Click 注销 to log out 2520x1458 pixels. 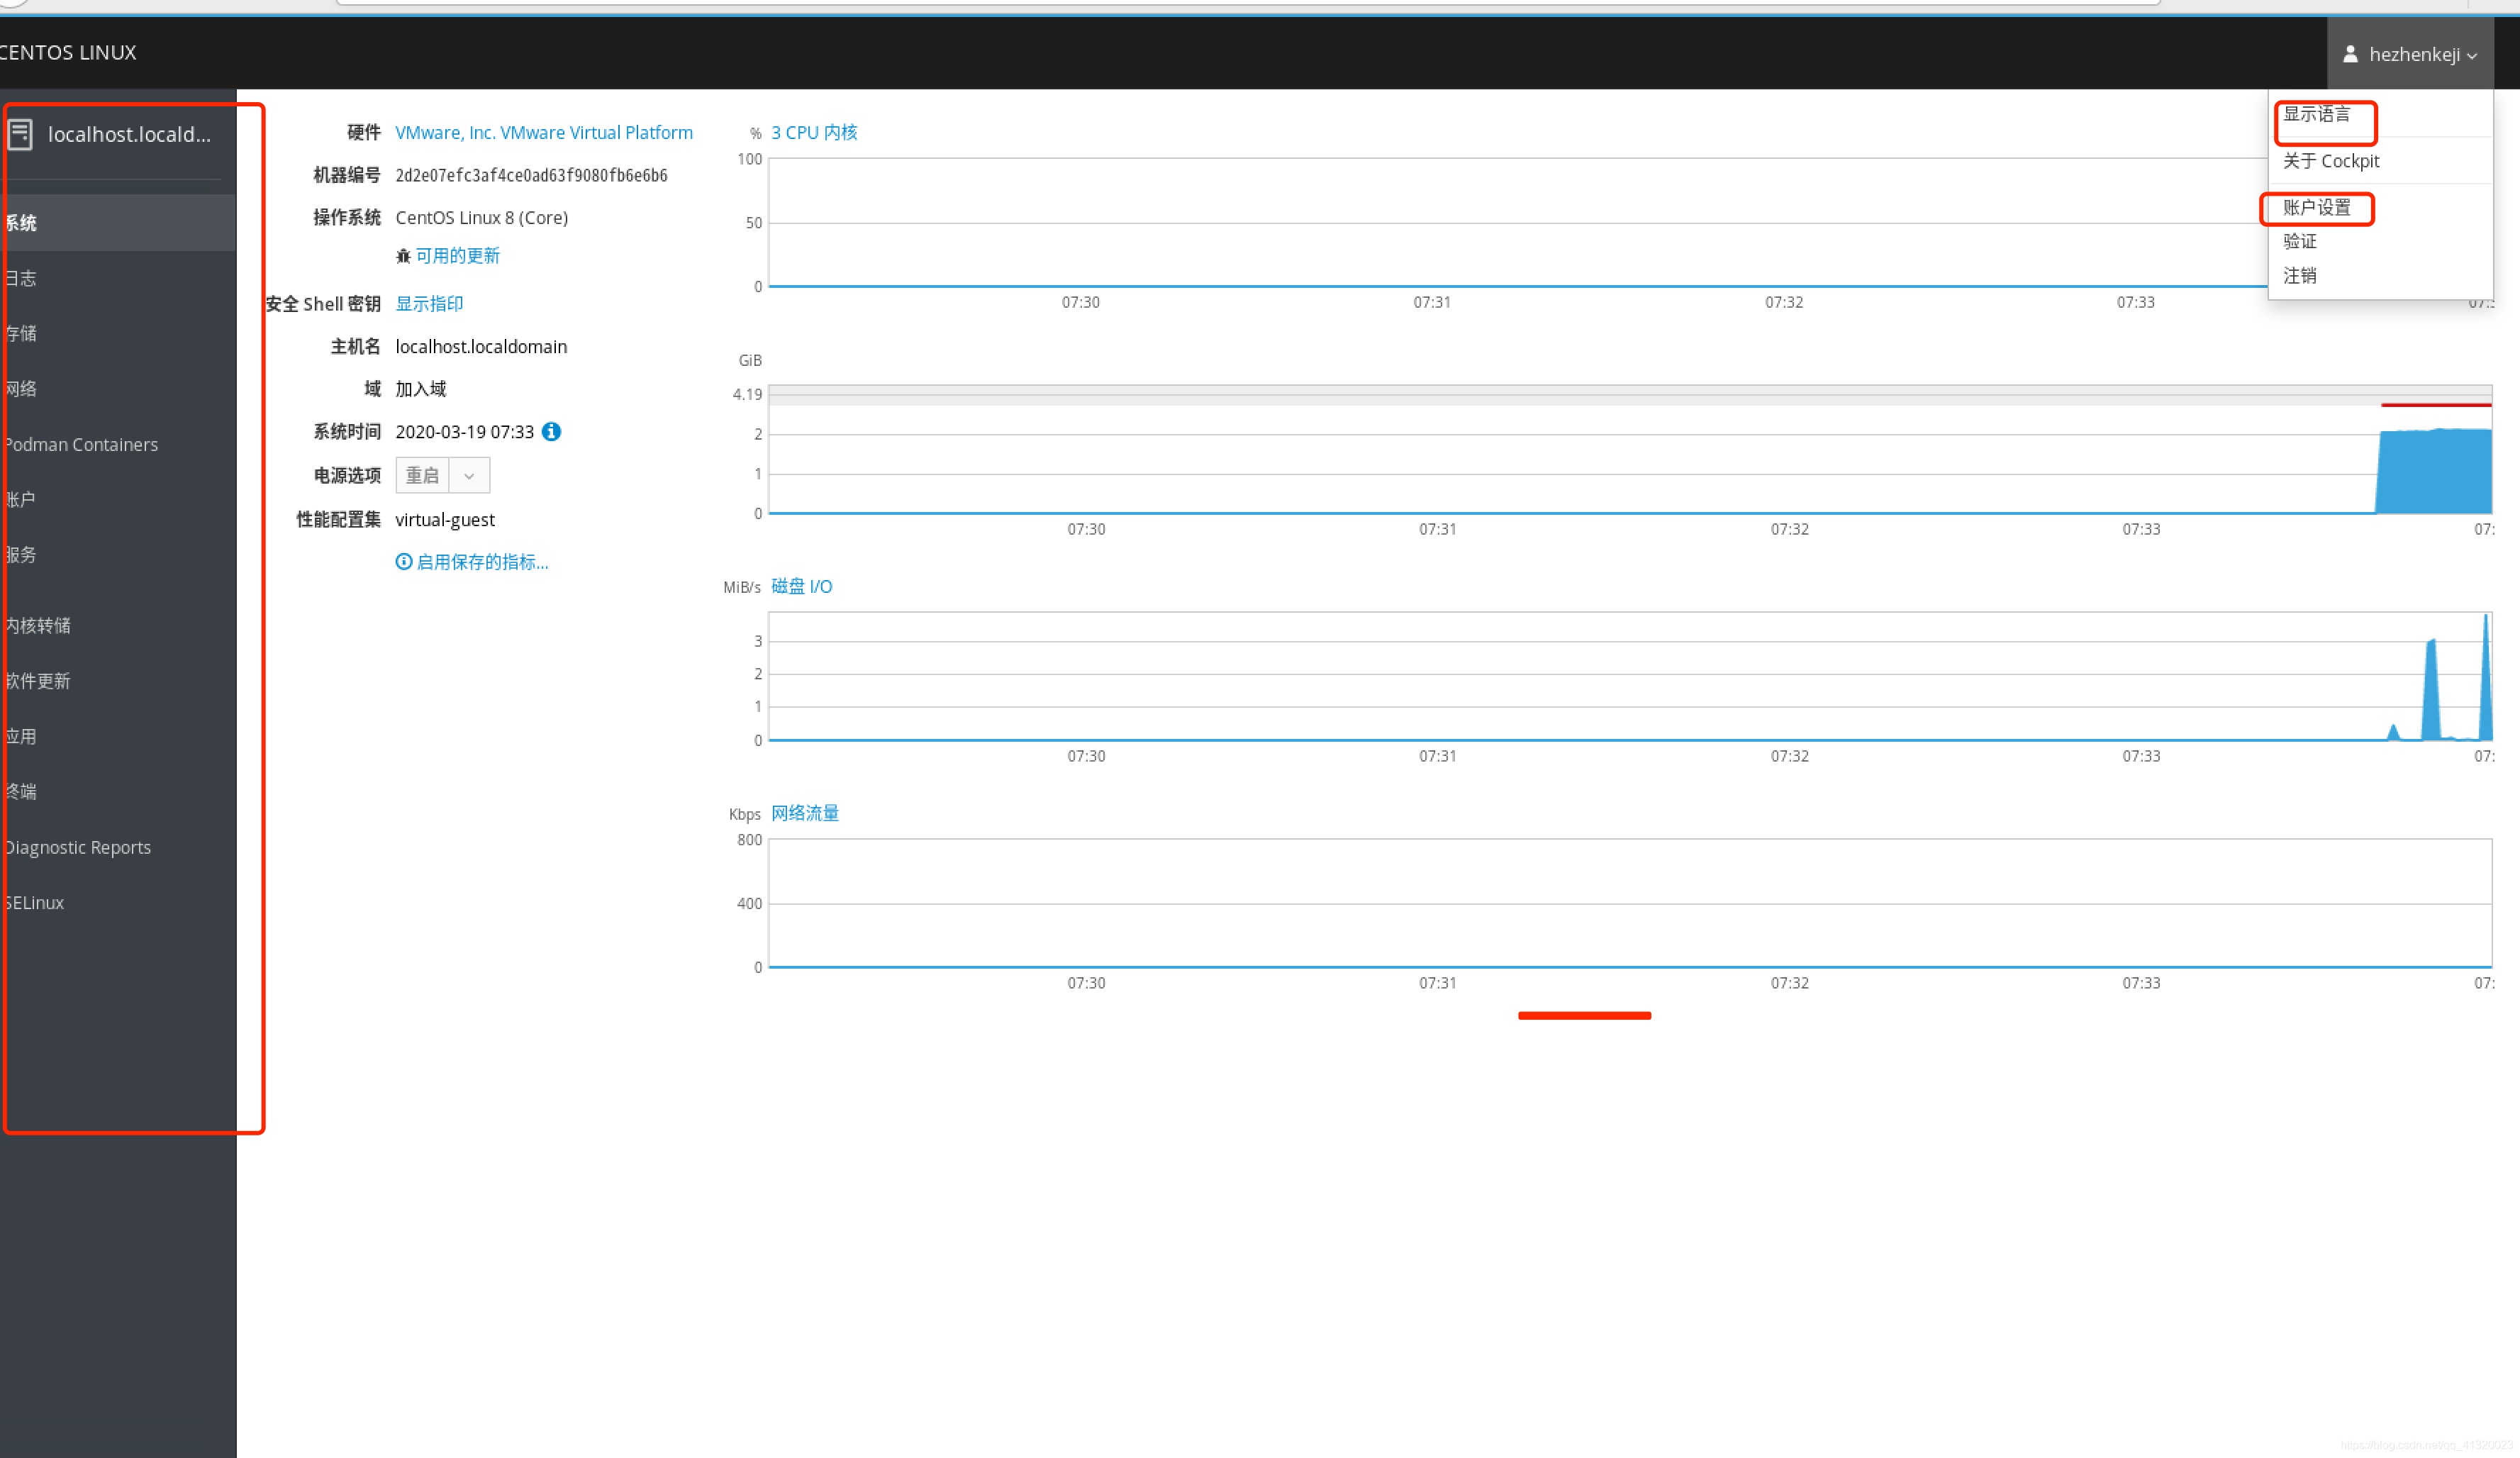click(x=2299, y=276)
